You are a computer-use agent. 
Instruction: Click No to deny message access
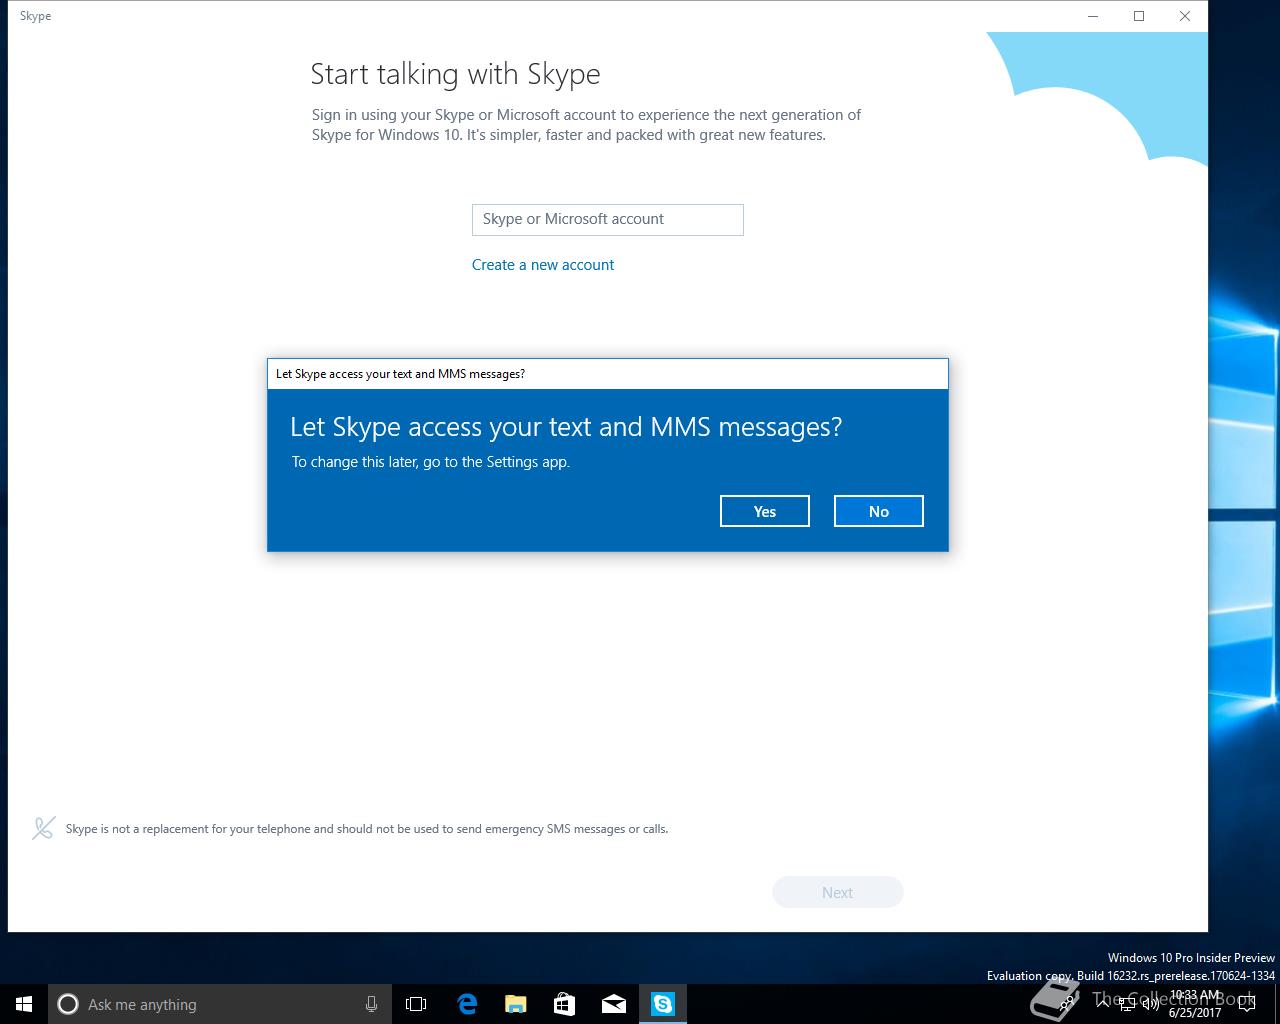(x=878, y=511)
